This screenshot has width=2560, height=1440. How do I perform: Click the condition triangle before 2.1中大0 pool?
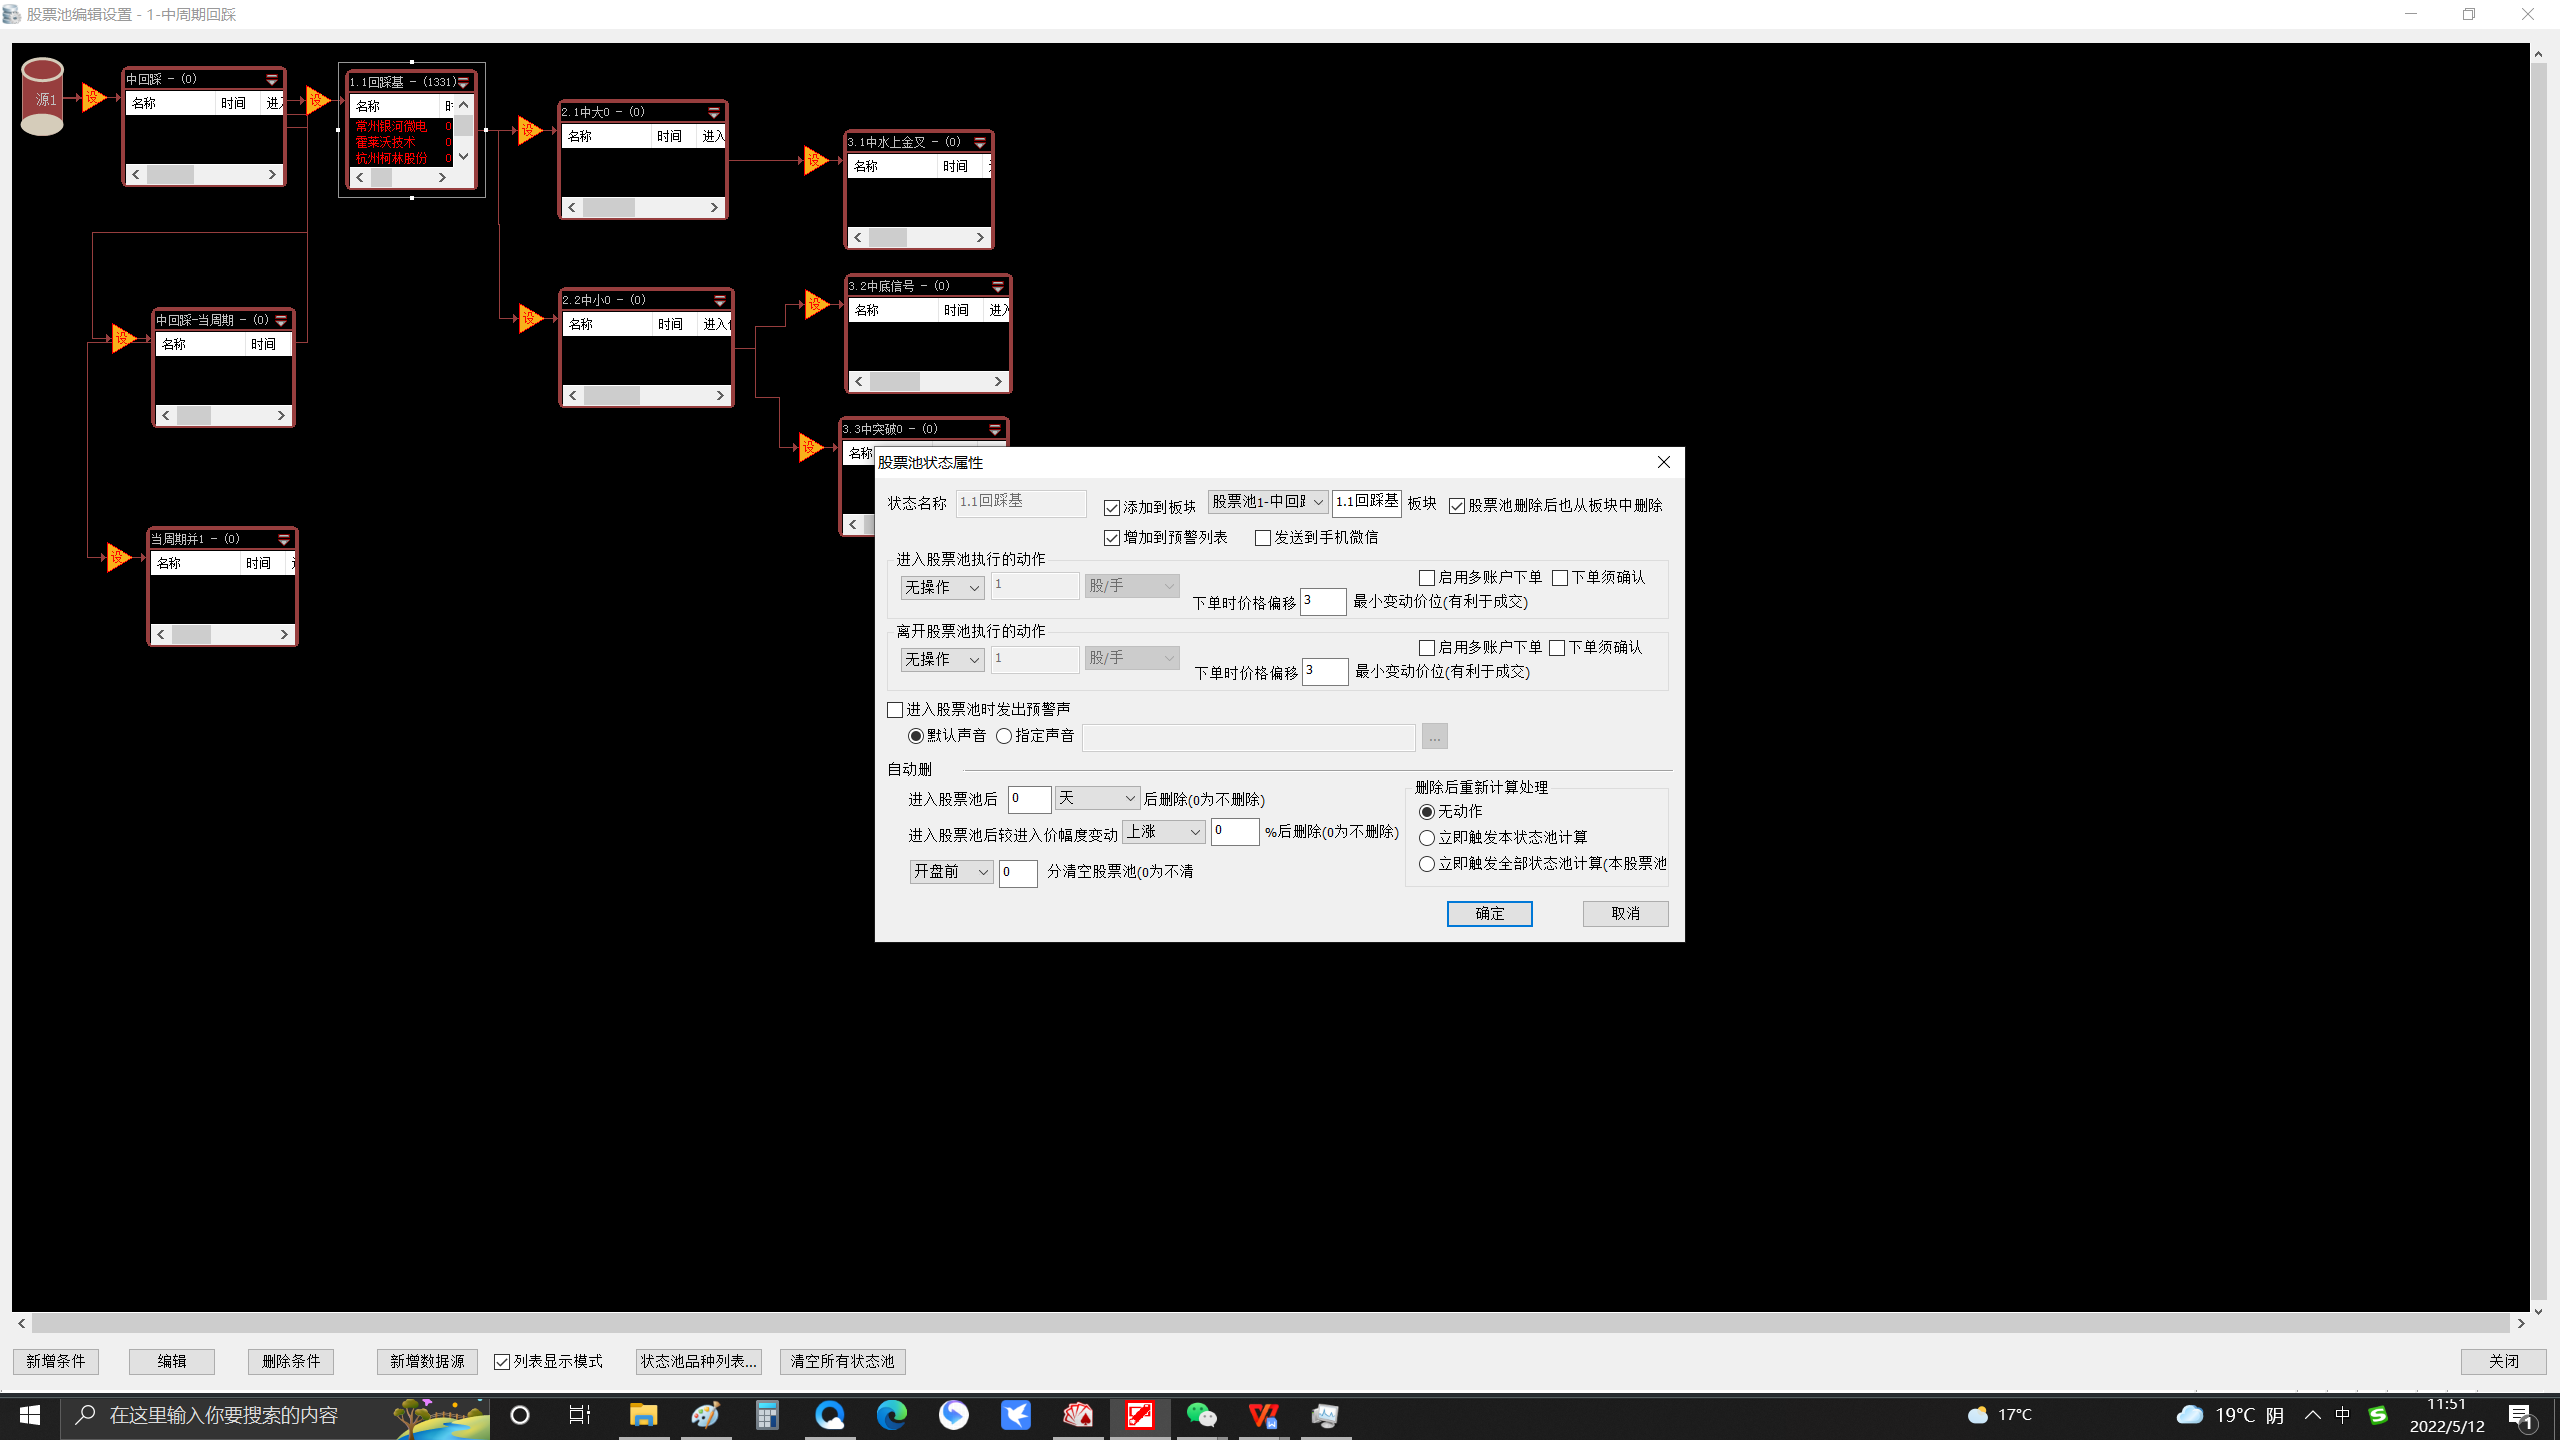point(530,130)
